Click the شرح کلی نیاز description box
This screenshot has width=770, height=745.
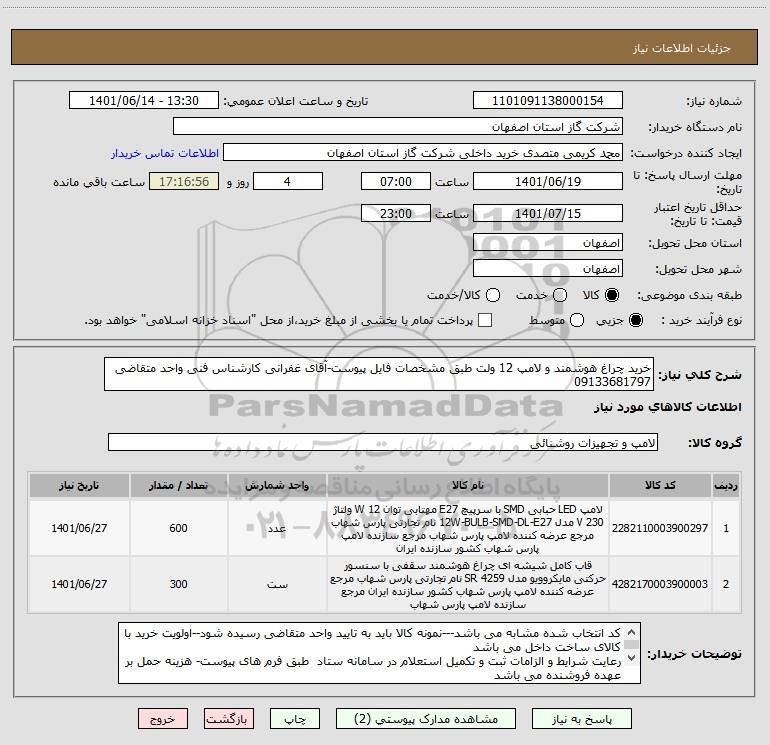[x=379, y=374]
